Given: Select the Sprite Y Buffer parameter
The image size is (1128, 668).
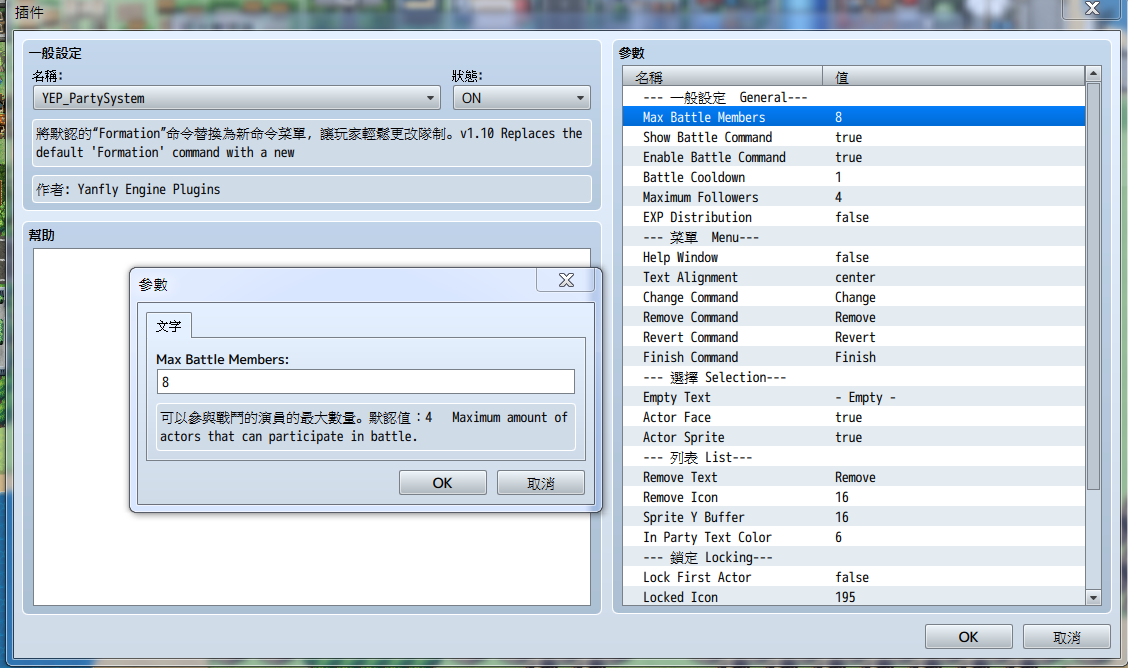Looking at the screenshot, I should click(854, 517).
